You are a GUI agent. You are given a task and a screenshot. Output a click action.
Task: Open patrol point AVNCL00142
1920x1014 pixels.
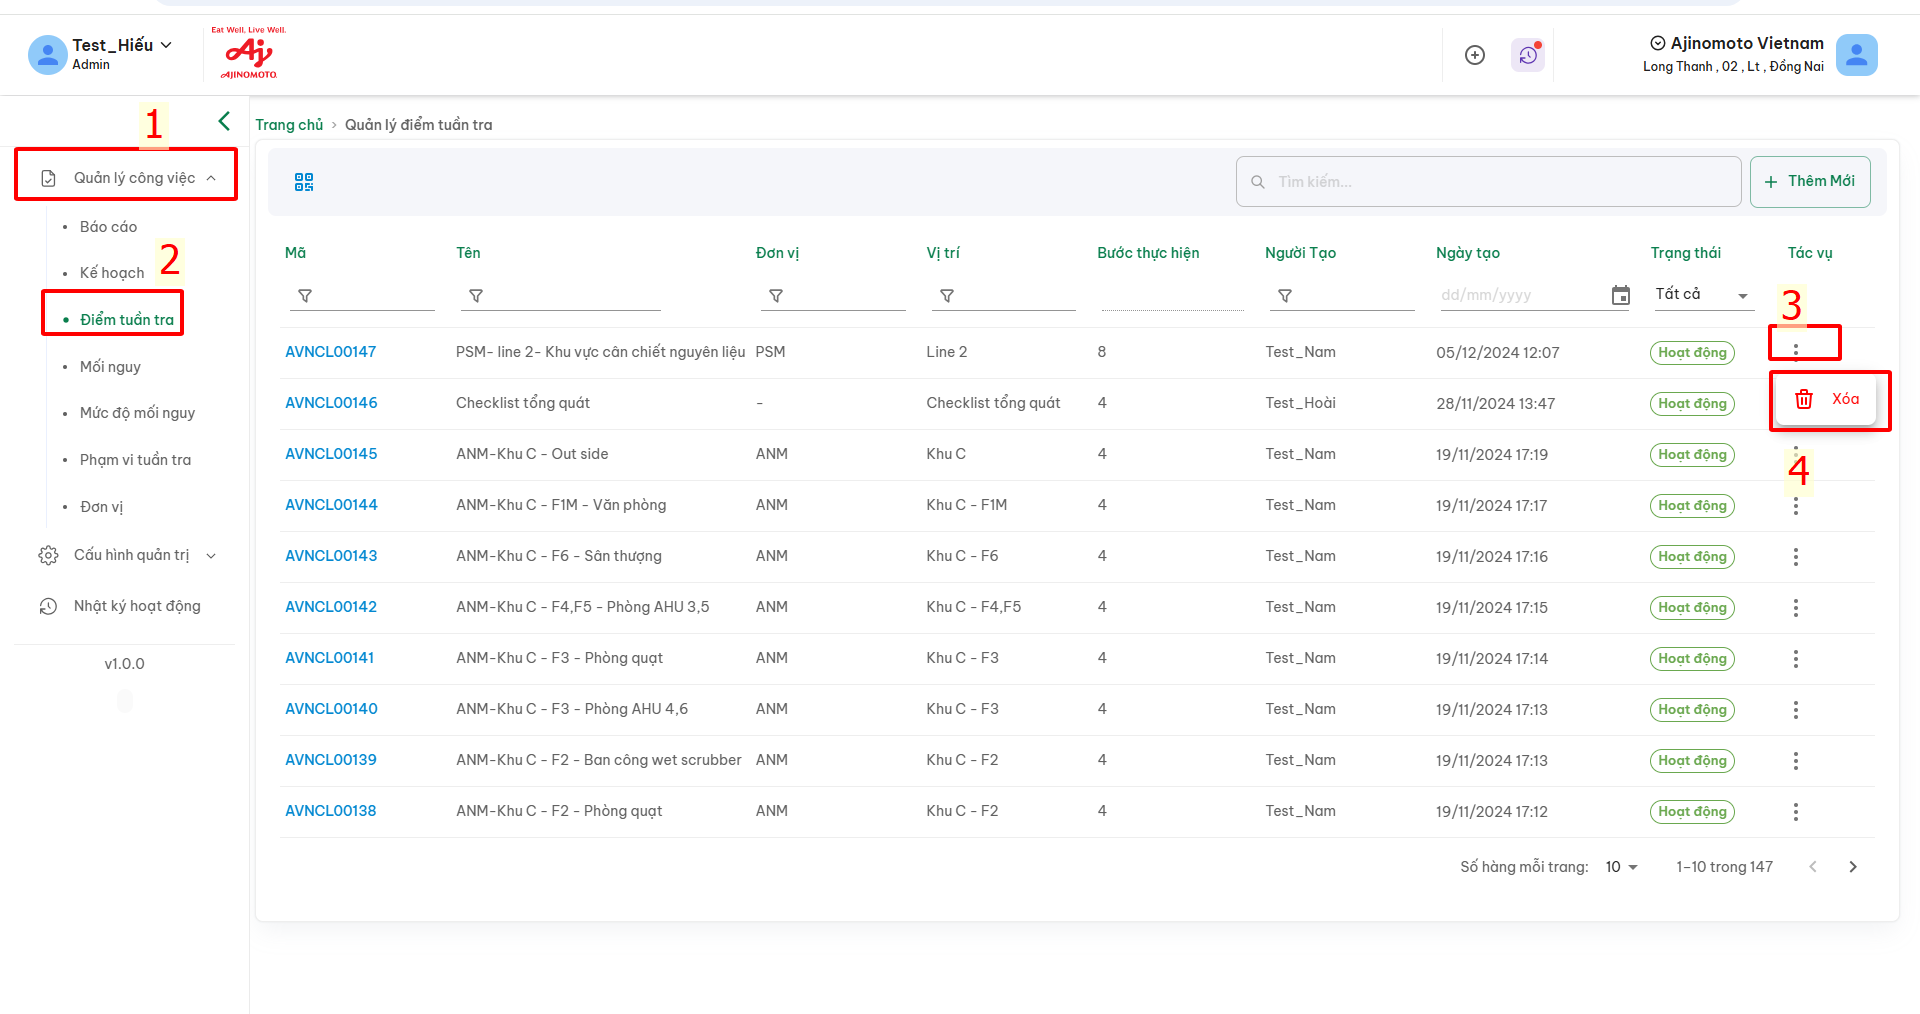click(331, 607)
